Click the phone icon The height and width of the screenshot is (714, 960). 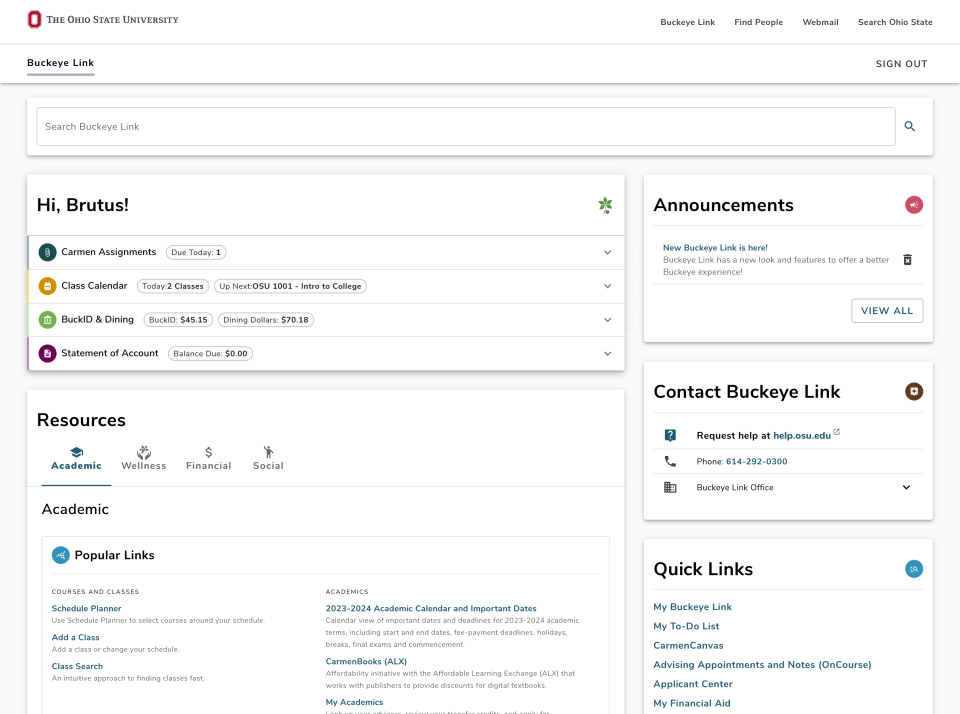(x=670, y=462)
